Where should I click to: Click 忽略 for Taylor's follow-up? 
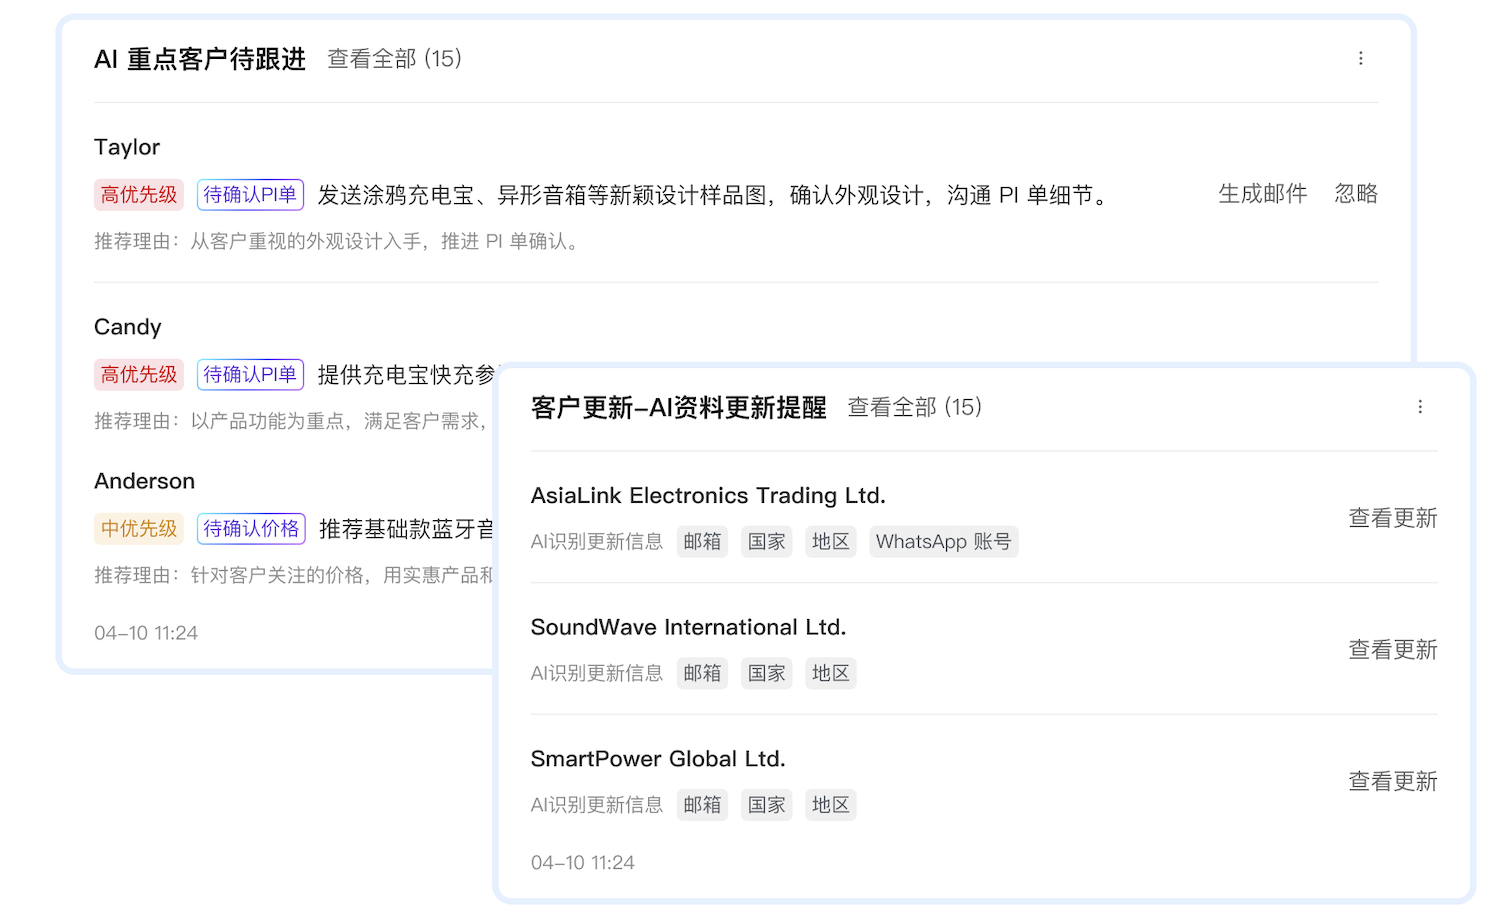tap(1355, 194)
